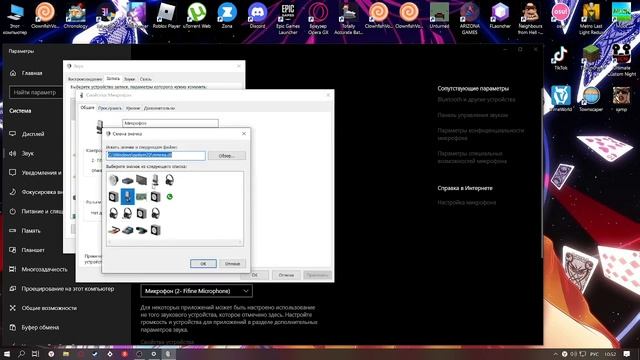Open Многозадачность settings section
640x360 pixels.
[38, 269]
